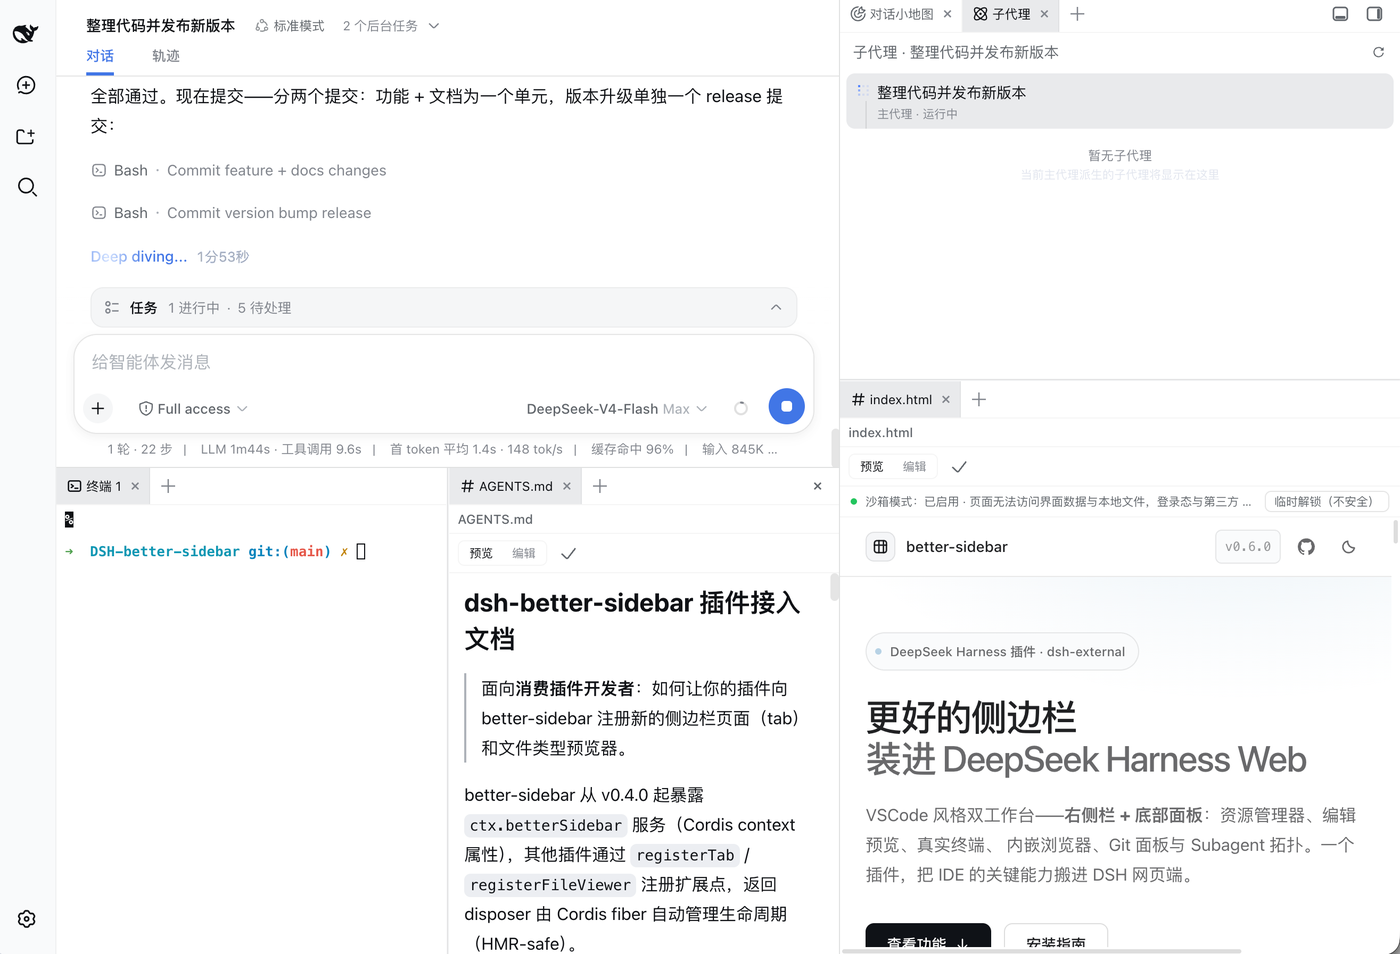Click the DeepSeek whale logo icon

(26, 34)
